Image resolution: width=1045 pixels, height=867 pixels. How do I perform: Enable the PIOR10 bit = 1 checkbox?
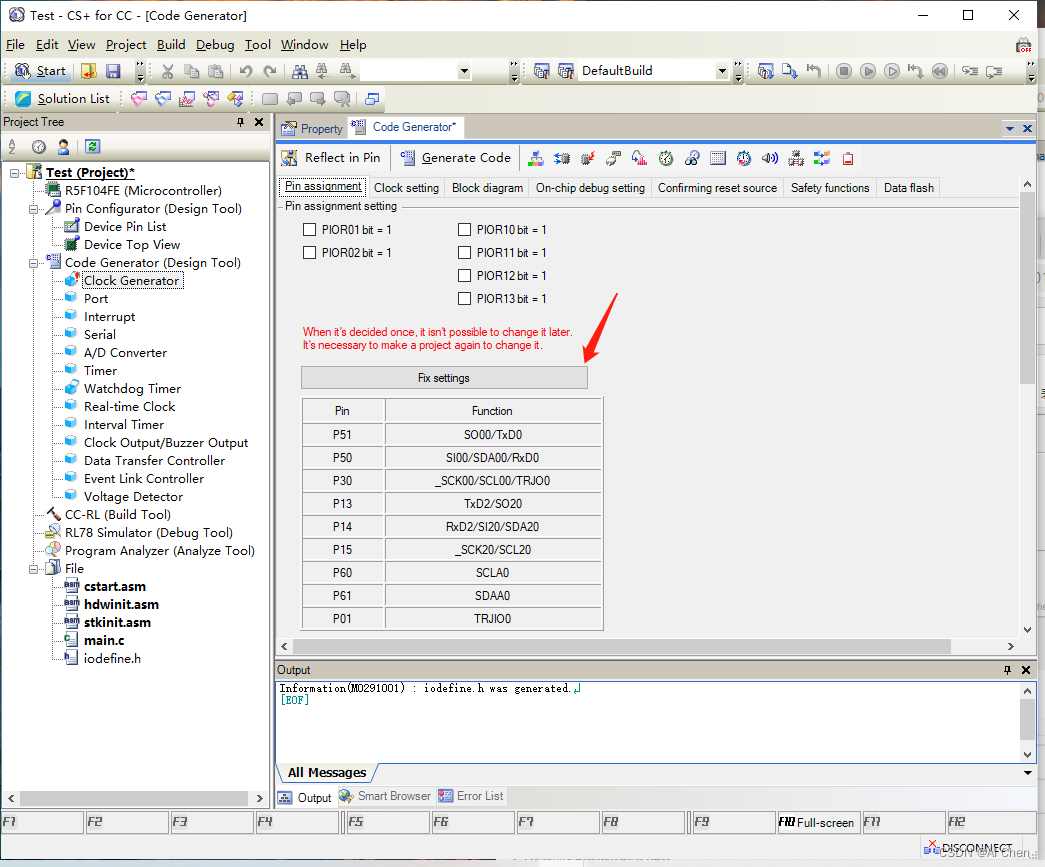(x=465, y=230)
